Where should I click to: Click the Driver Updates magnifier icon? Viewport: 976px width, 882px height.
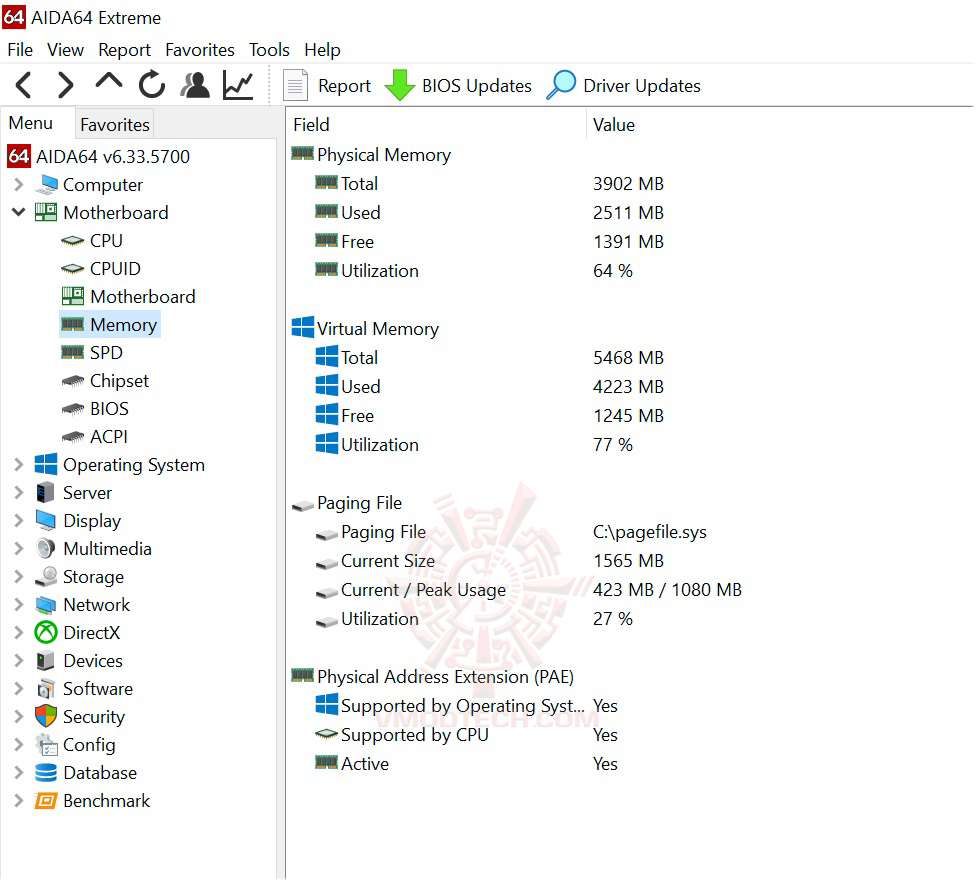coord(561,85)
